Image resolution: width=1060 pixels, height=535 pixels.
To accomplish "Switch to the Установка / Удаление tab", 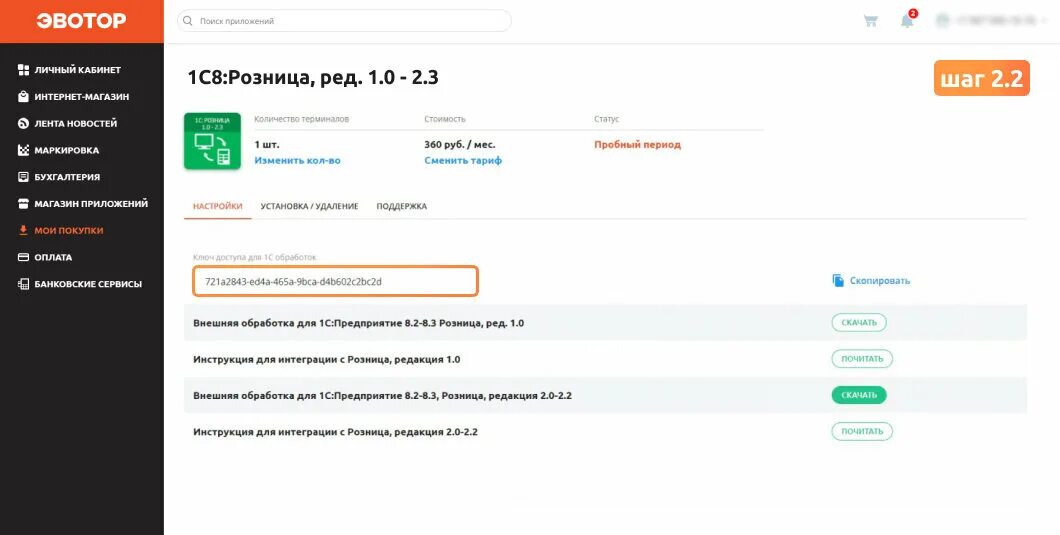I will (x=310, y=206).
